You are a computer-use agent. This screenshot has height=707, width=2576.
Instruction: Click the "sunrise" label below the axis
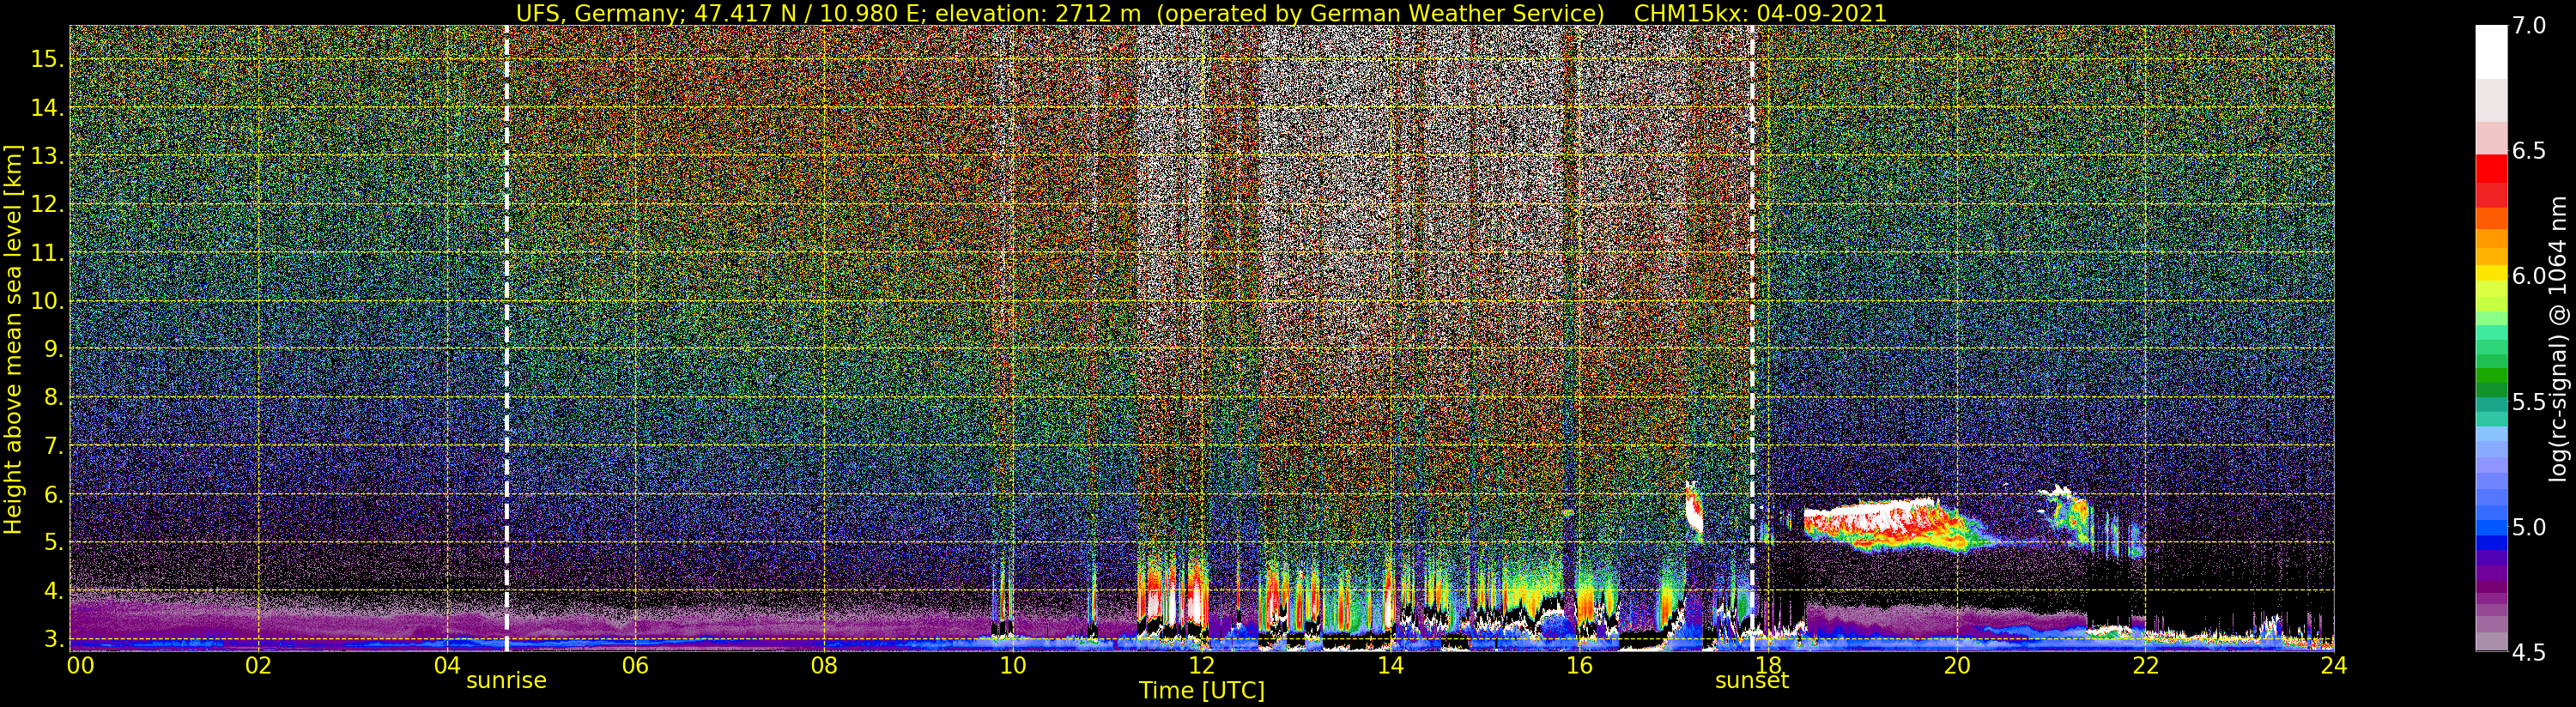coord(506,681)
